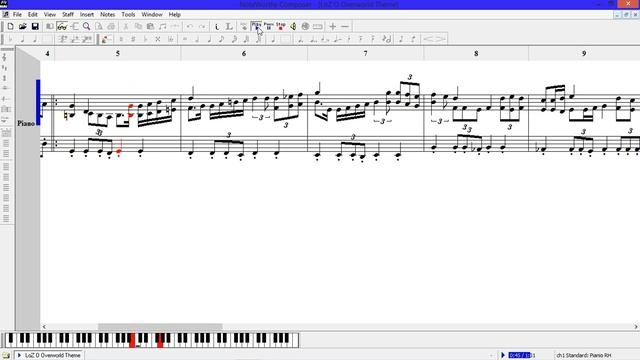This screenshot has width=640, height=360.
Task: Click measure number 6 in ruler
Action: (x=244, y=53)
